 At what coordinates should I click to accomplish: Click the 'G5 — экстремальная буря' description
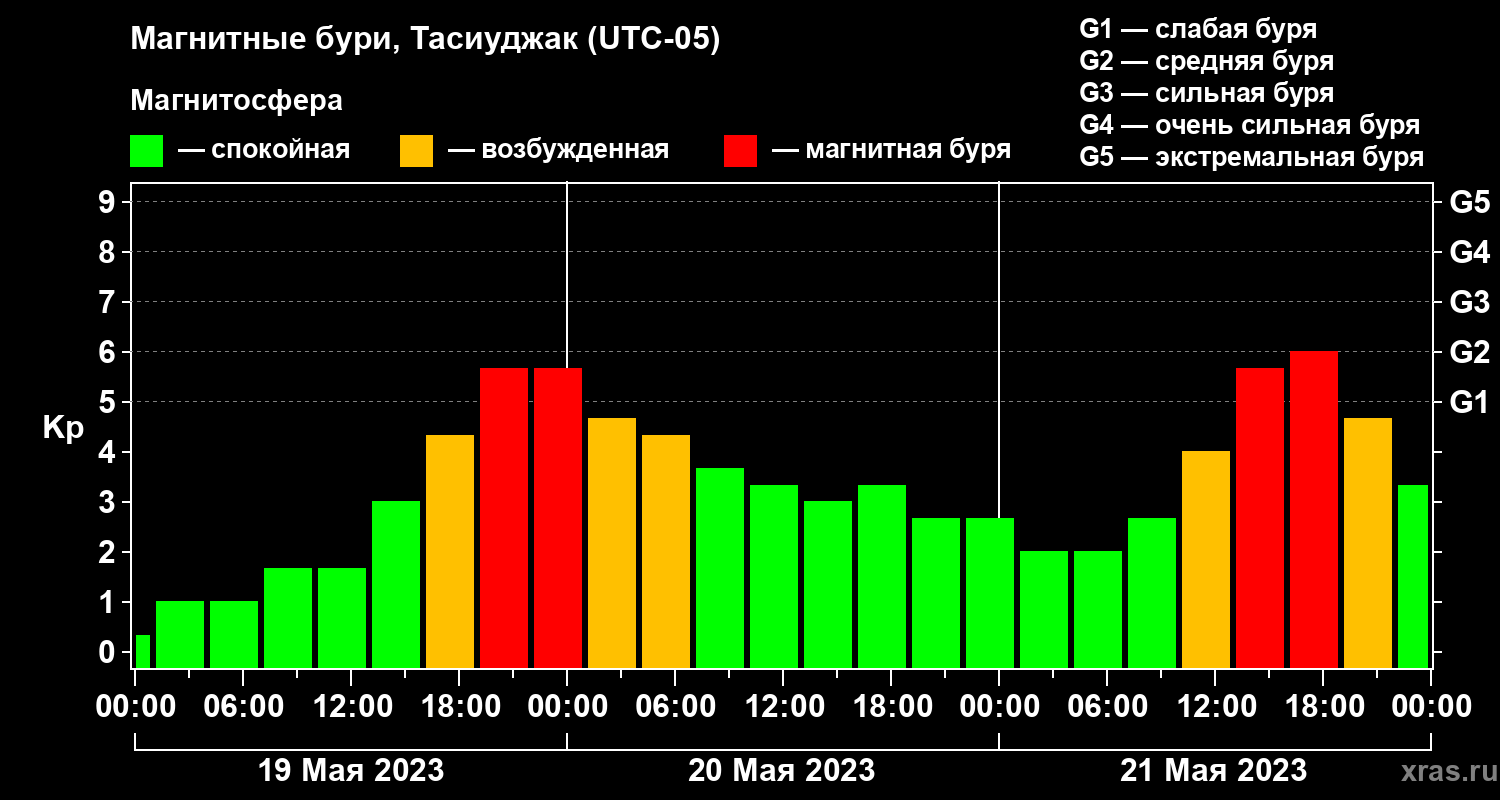[1252, 157]
